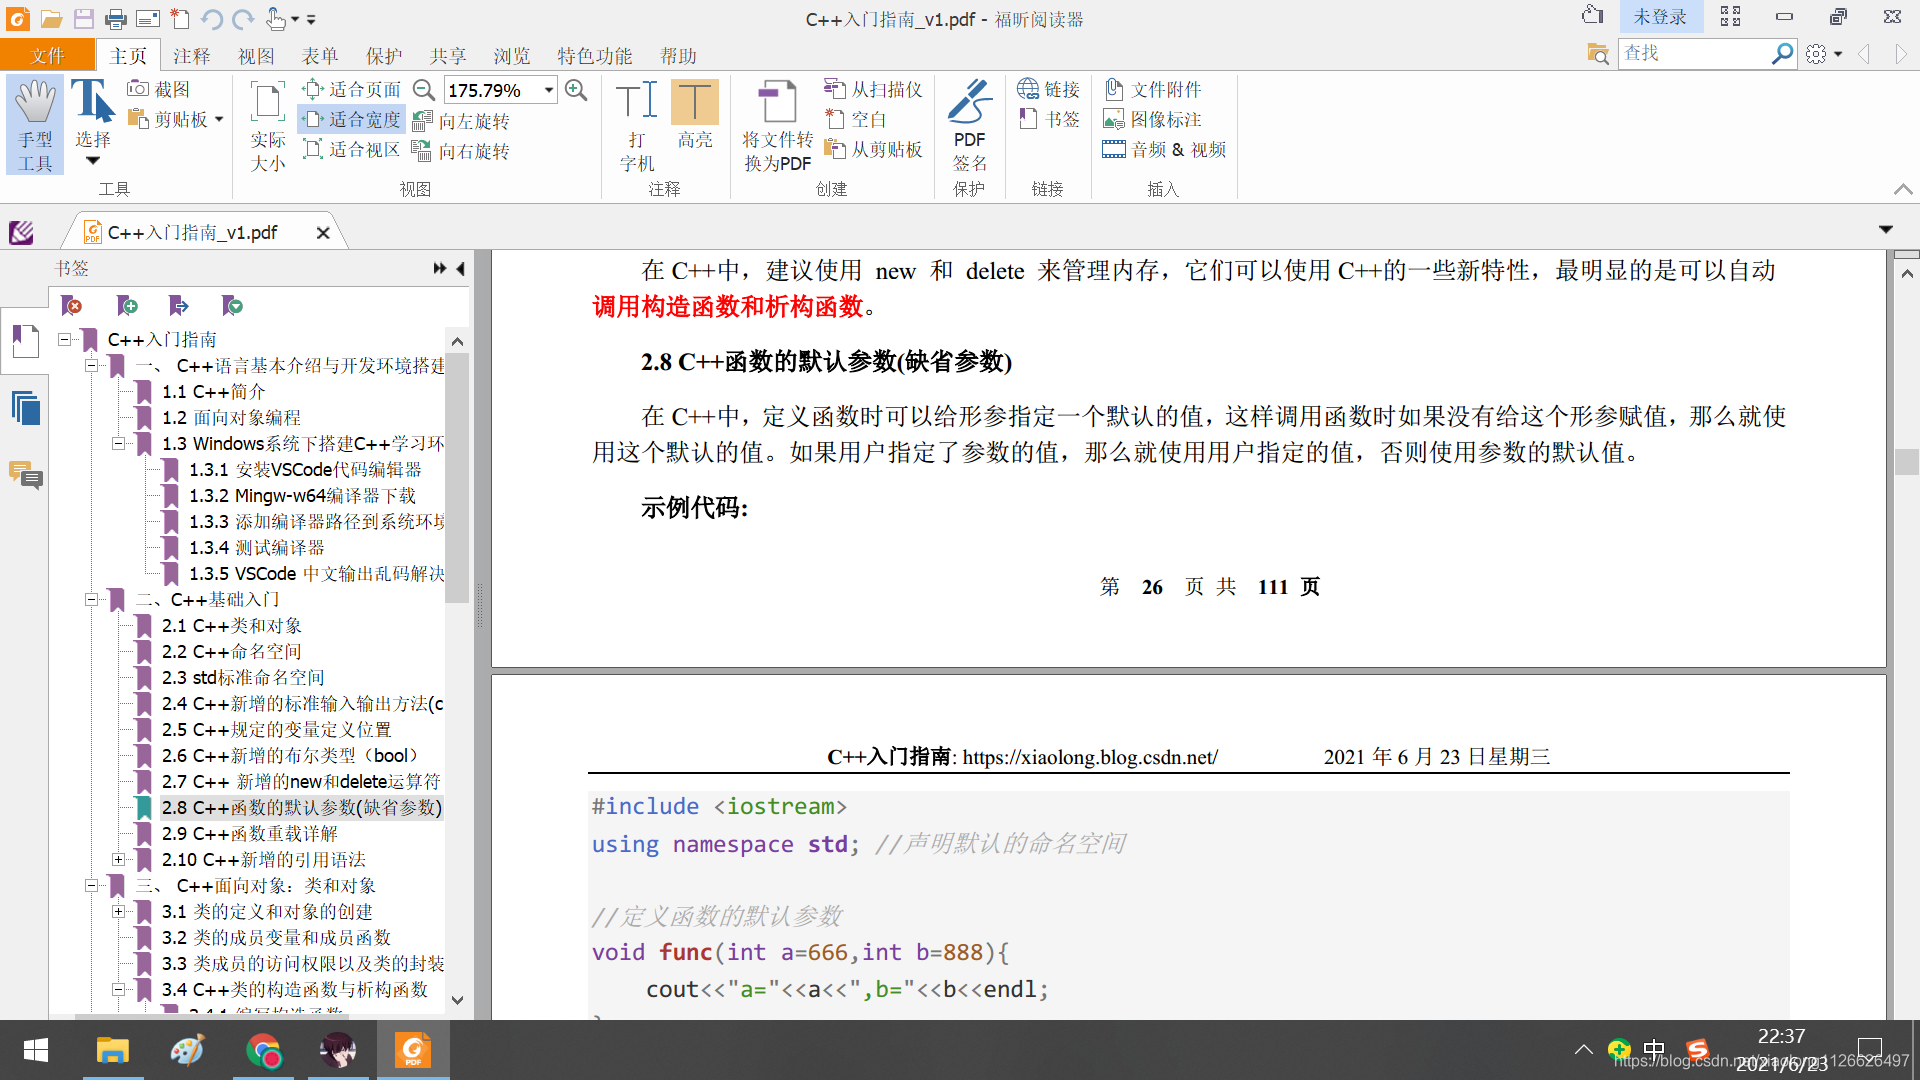Click the Not Logged In (未登录) button
This screenshot has width=1920, height=1080.
(x=1659, y=17)
